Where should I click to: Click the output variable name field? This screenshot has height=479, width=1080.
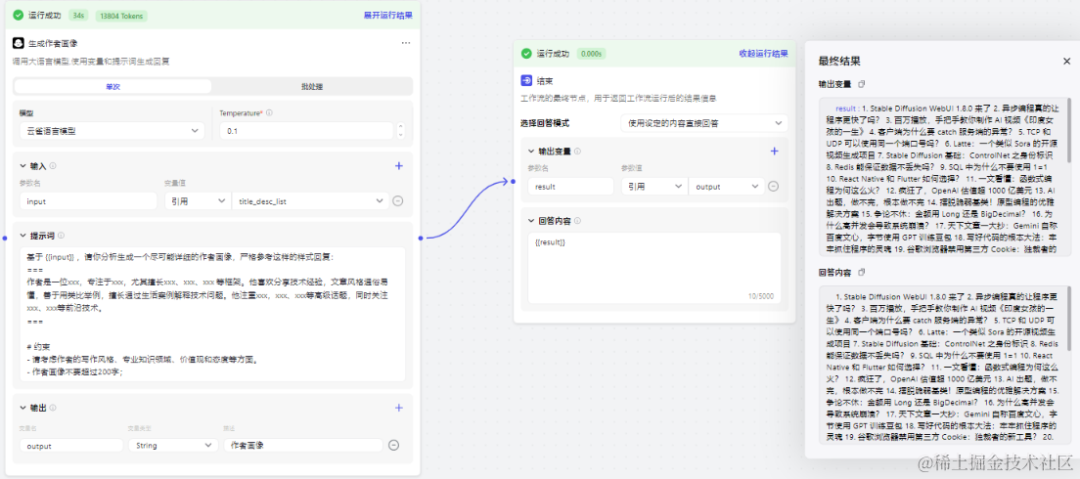coord(71,445)
